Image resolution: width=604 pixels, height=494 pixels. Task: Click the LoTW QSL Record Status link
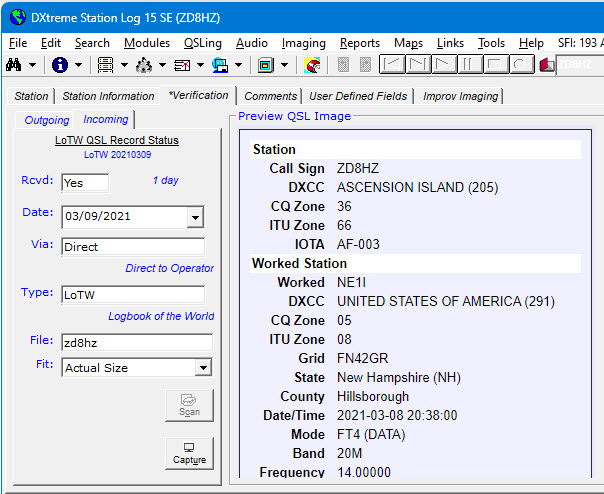[x=117, y=140]
